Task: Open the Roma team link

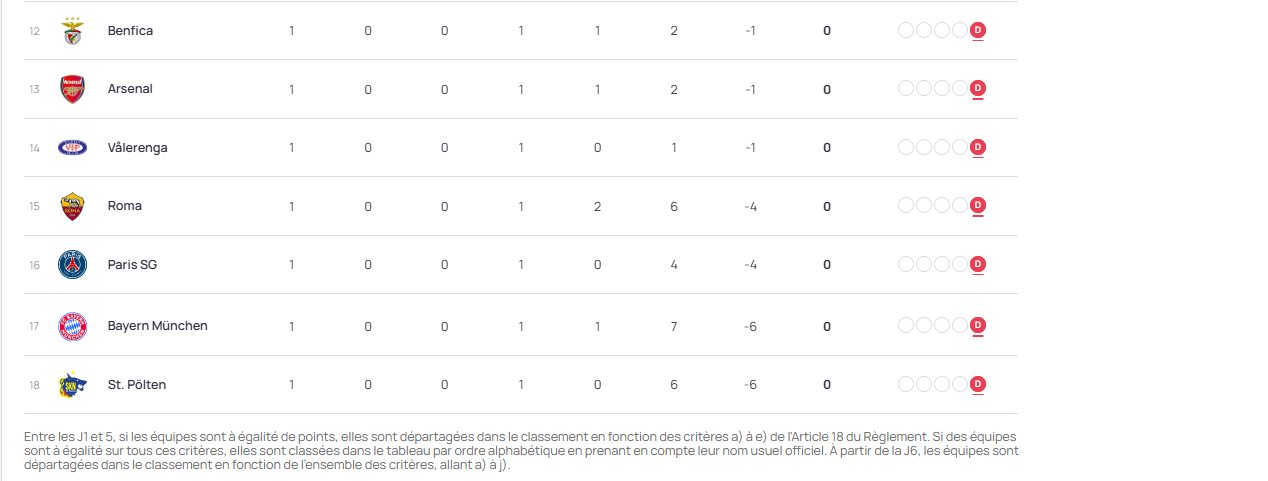Action: 125,206
